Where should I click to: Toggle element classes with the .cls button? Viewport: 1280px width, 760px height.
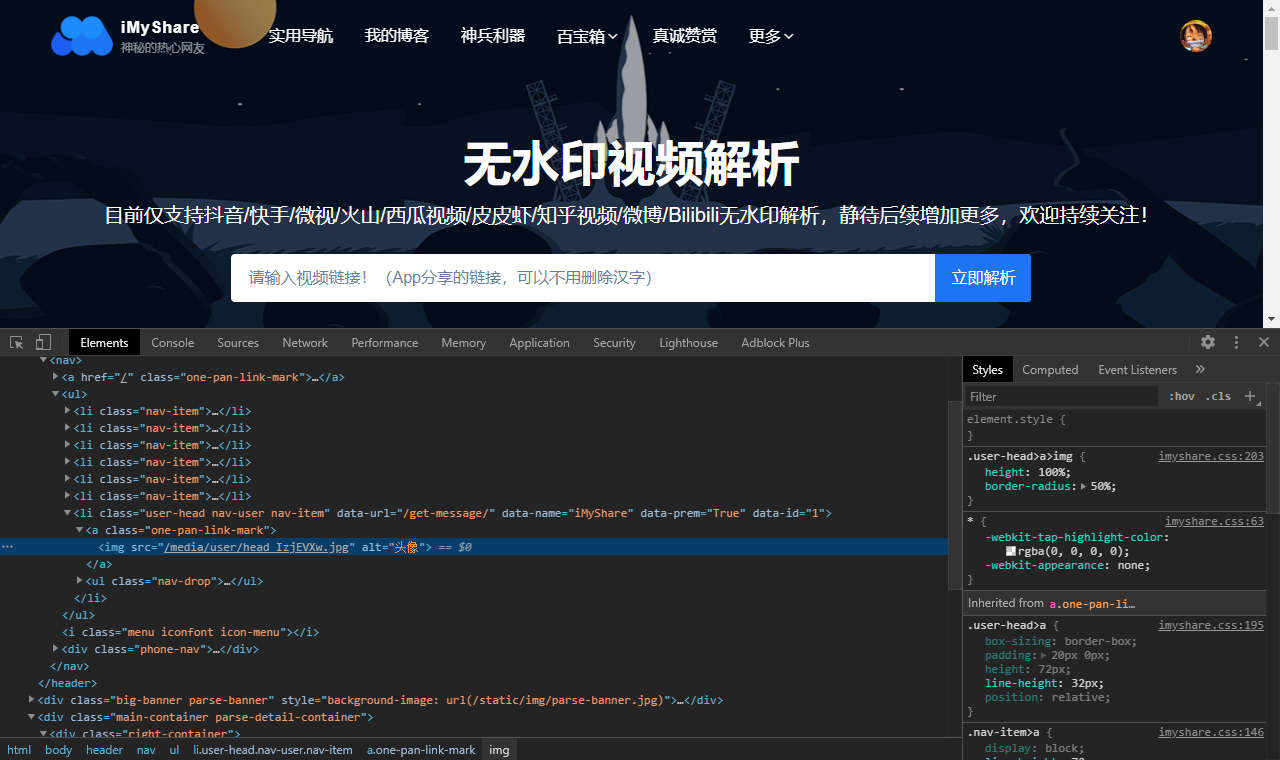[x=1218, y=396]
